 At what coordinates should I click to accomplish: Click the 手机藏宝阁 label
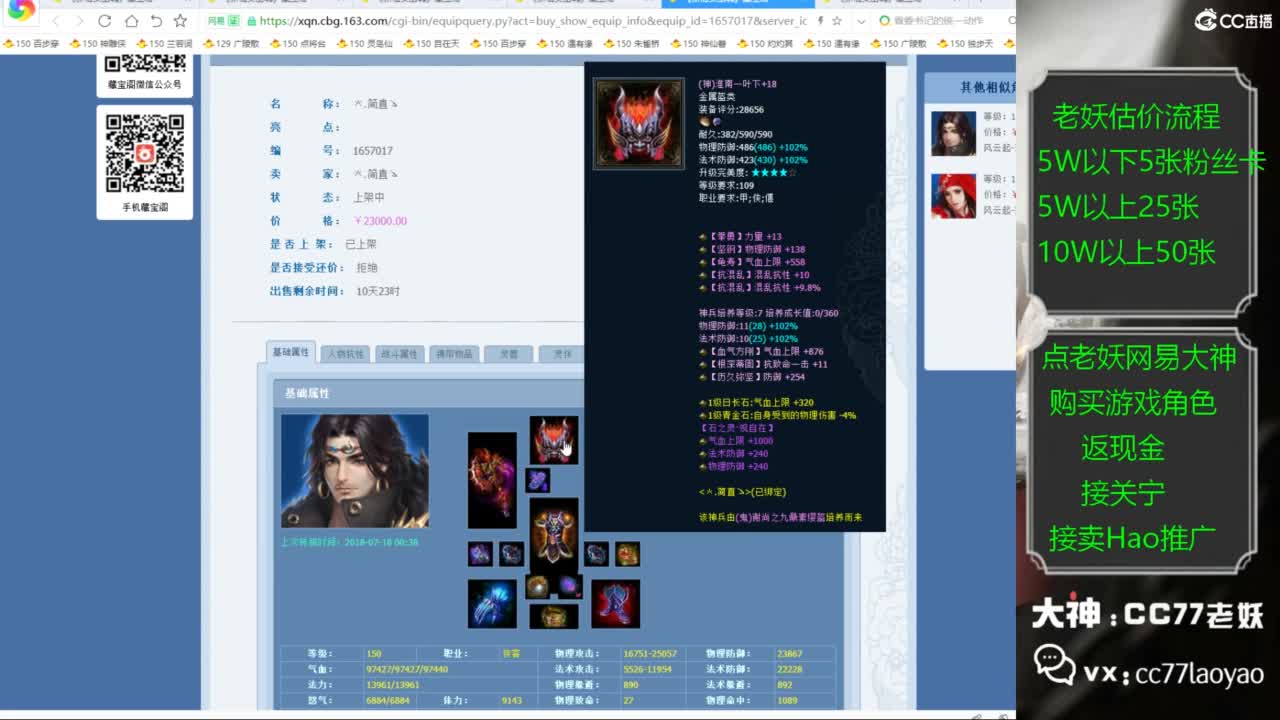pos(145,207)
